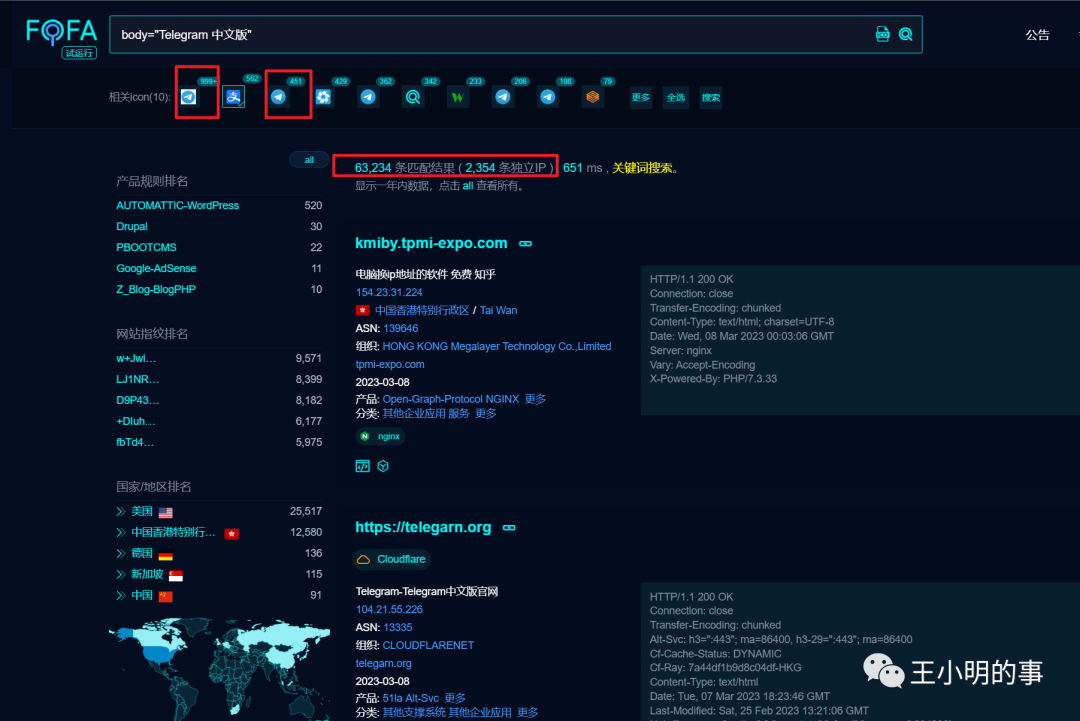1080x721 pixels.
Task: Click ASN number 139646
Action: tap(401, 328)
